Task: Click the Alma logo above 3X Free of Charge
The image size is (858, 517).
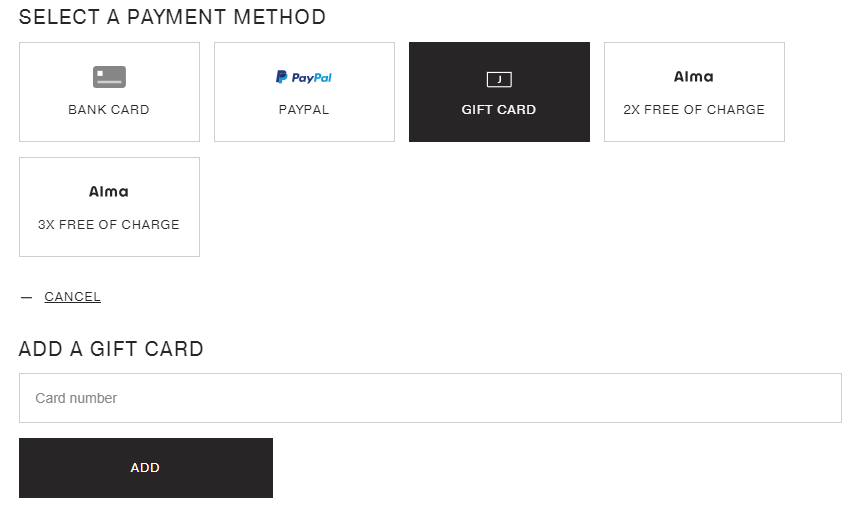Action: 109,192
